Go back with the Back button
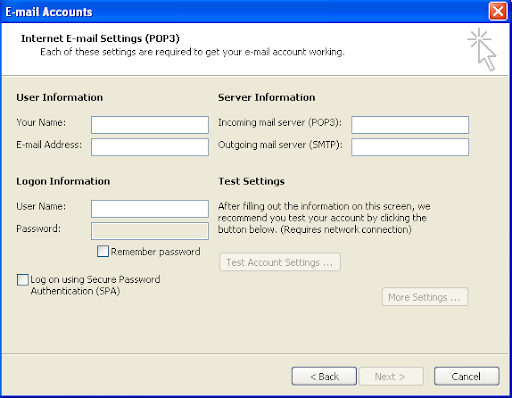The image size is (512, 398). coord(324,376)
